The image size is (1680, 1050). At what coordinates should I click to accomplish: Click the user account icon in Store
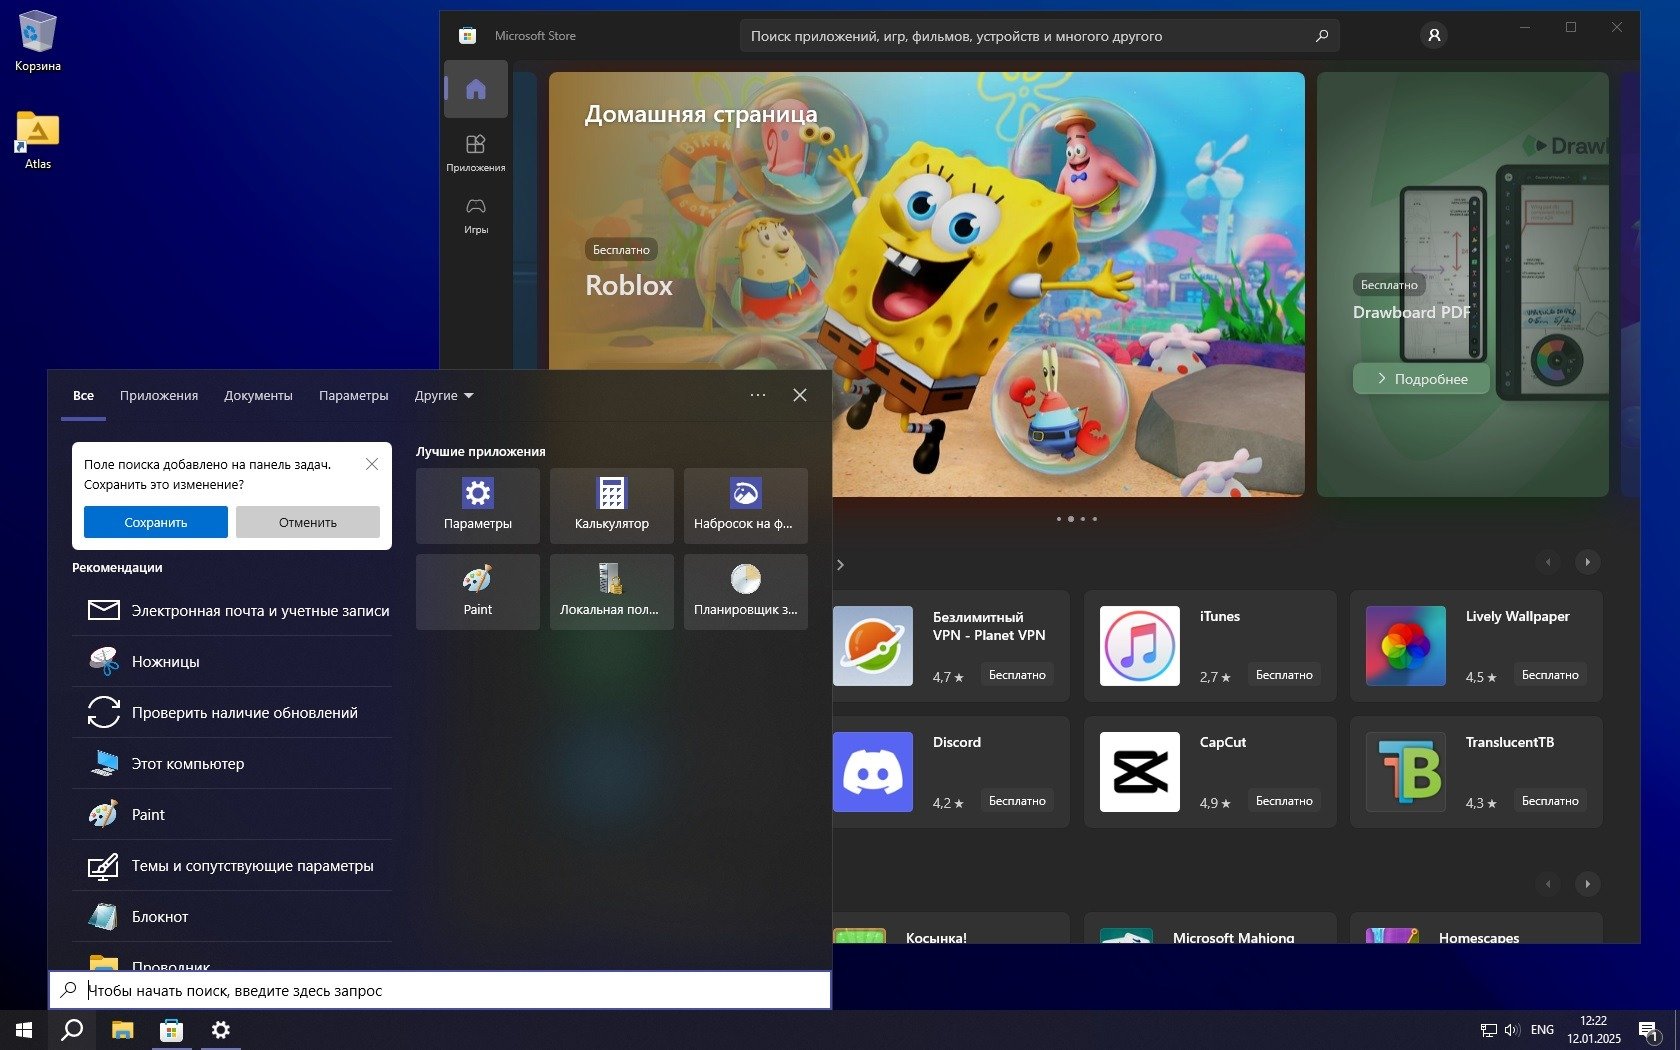(1433, 36)
